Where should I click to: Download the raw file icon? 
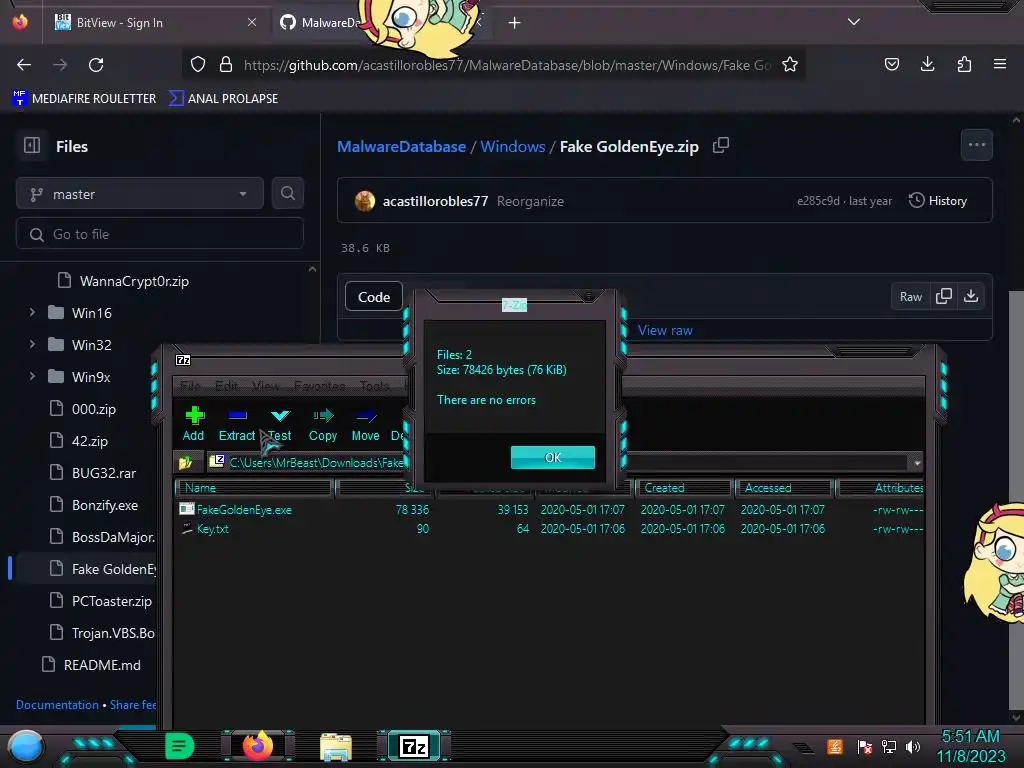point(970,296)
